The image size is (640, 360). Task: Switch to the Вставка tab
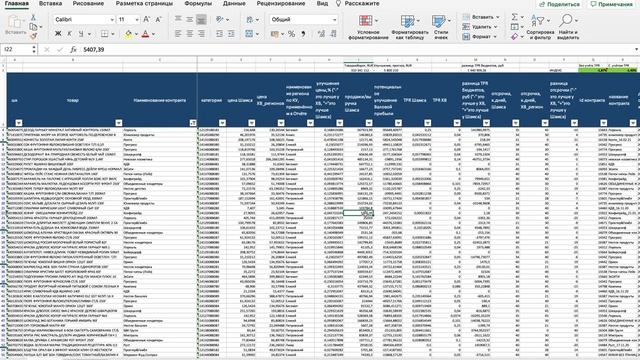(x=50, y=4)
